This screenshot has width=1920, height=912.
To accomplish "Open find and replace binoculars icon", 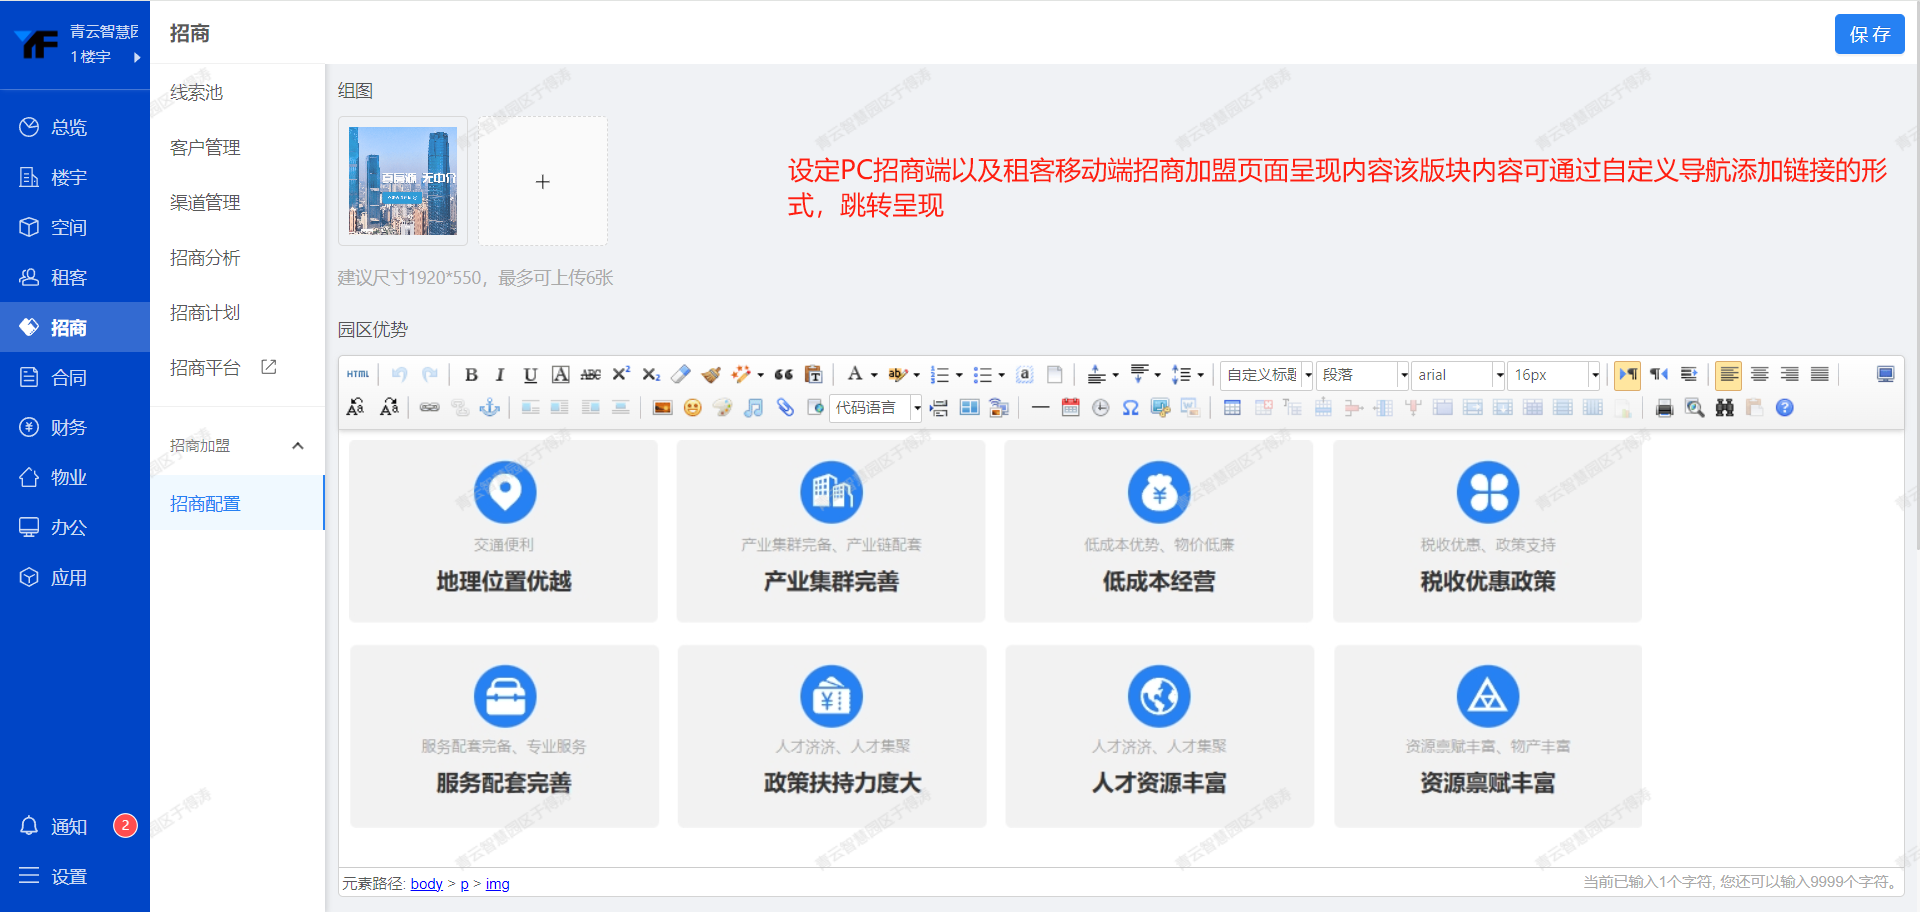I will click(1724, 408).
